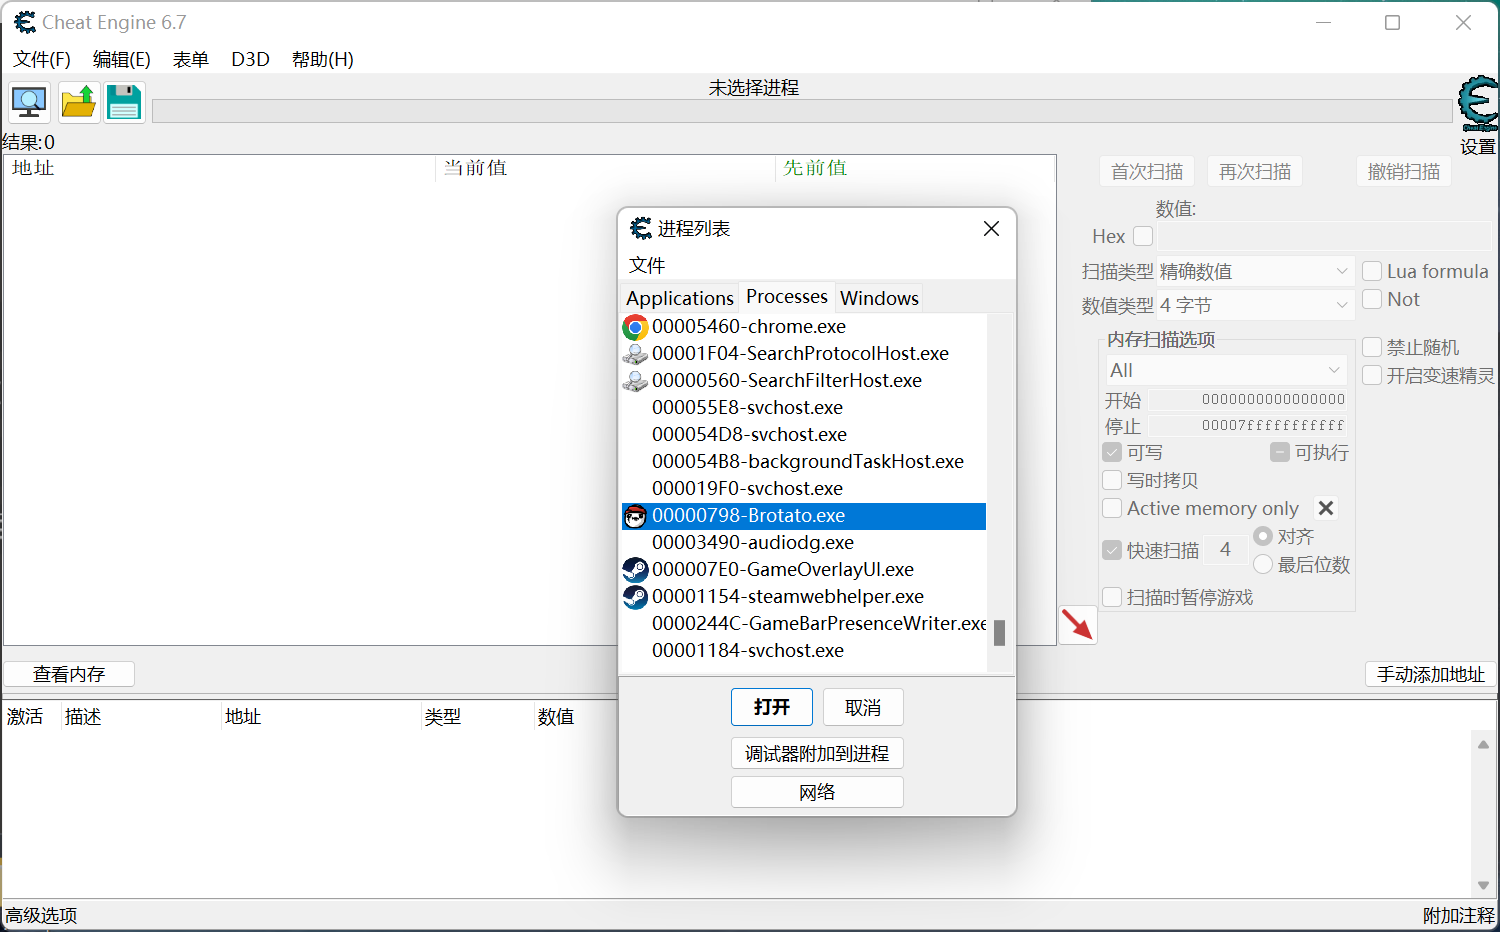
Task: Click the 查看内存 button
Action: [x=69, y=674]
